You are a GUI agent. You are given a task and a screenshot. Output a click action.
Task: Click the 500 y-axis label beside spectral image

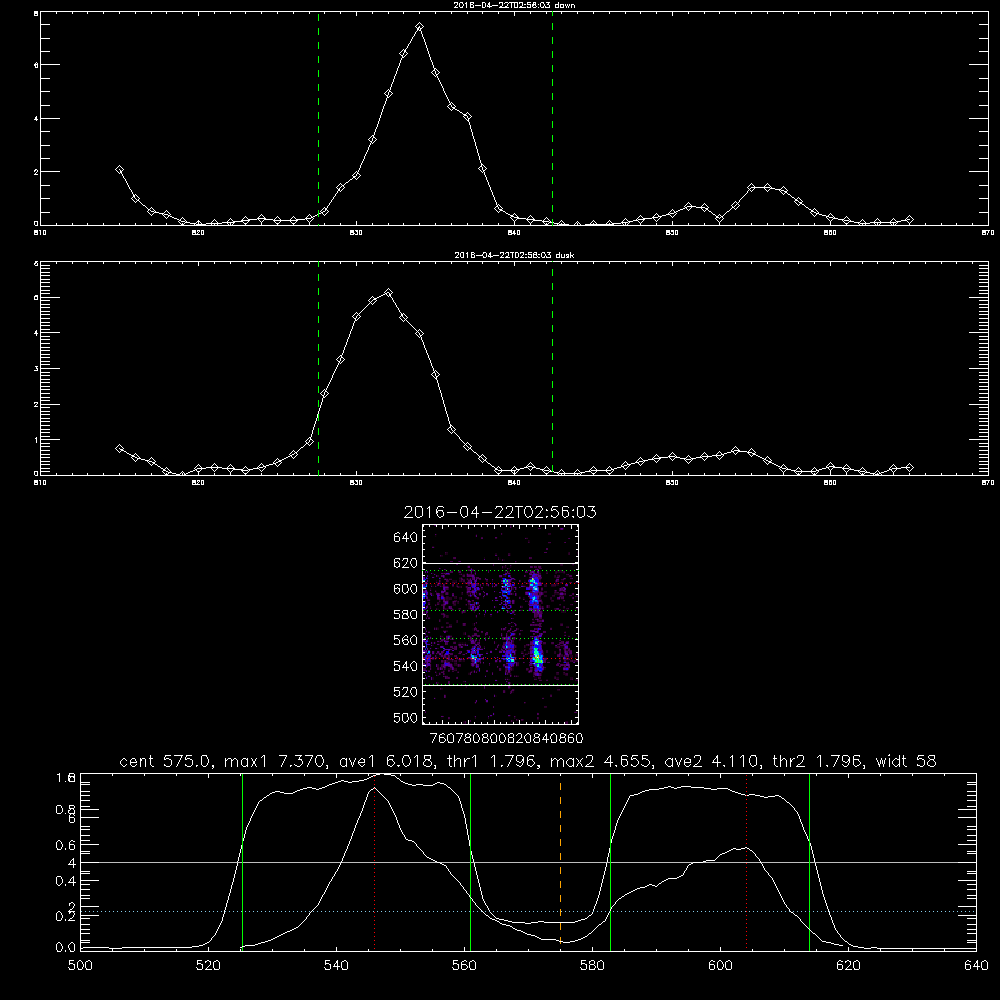(406, 717)
